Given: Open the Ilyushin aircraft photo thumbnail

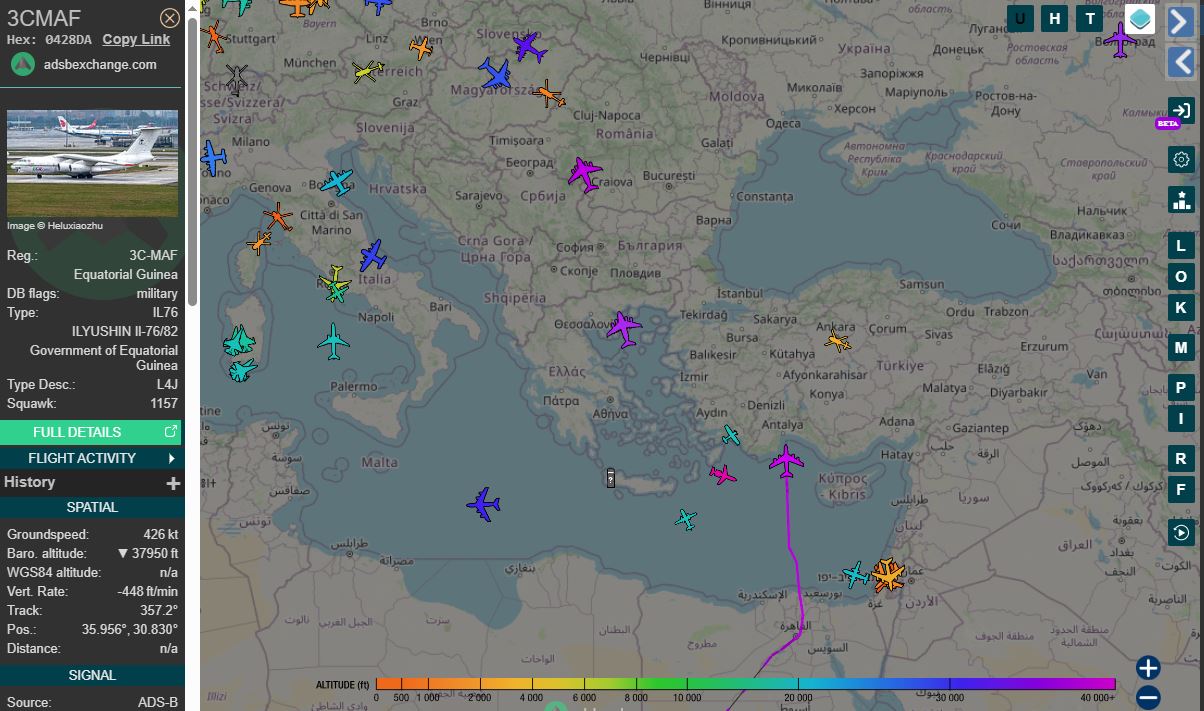Looking at the screenshot, I should tap(92, 163).
